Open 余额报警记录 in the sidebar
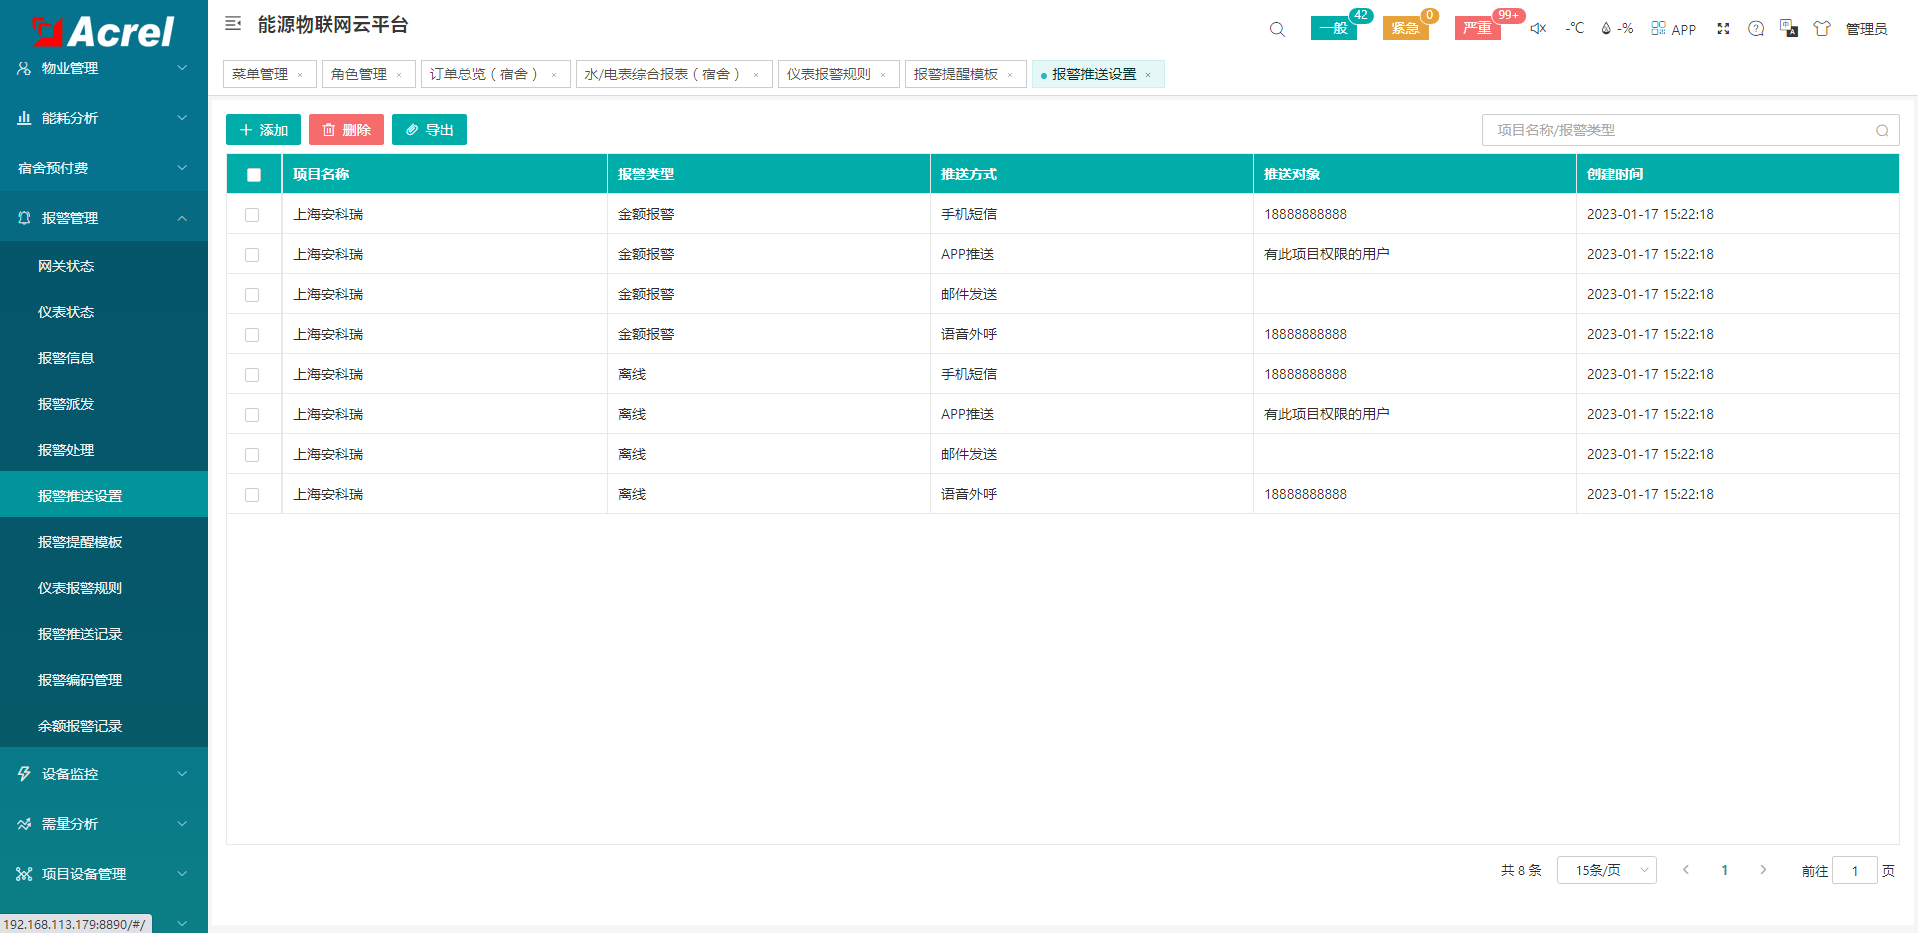The image size is (1918, 933). pos(104,726)
